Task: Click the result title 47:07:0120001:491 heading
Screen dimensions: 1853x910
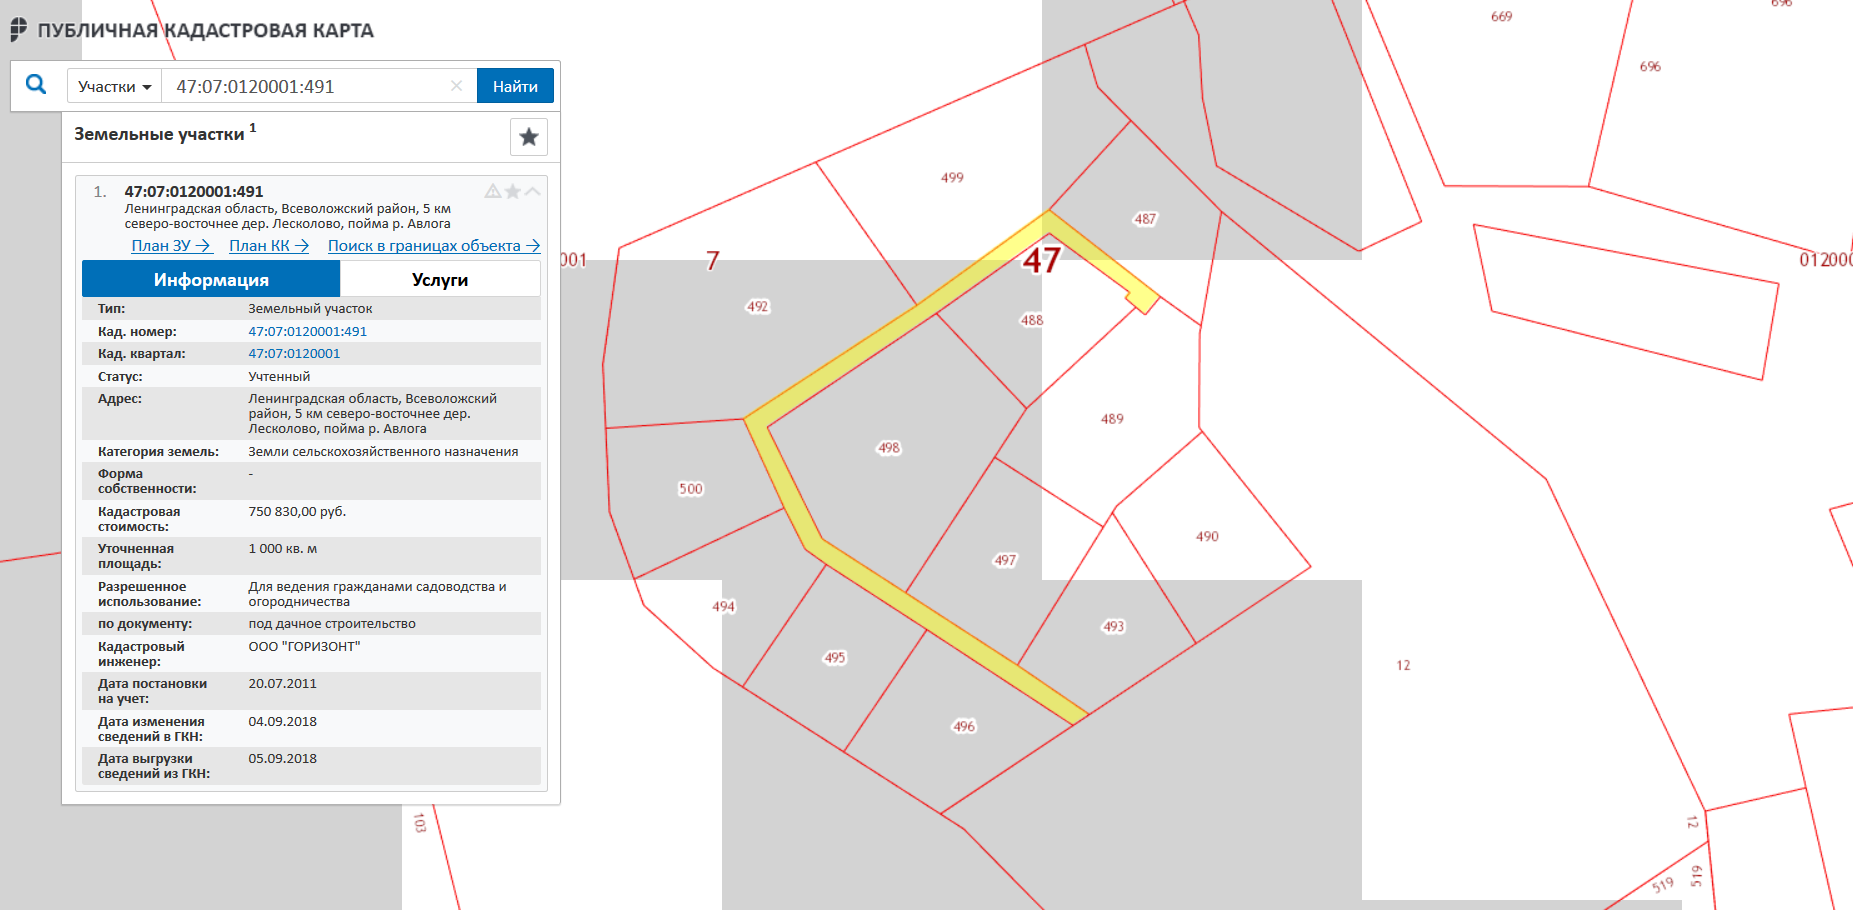Action: click(x=194, y=191)
